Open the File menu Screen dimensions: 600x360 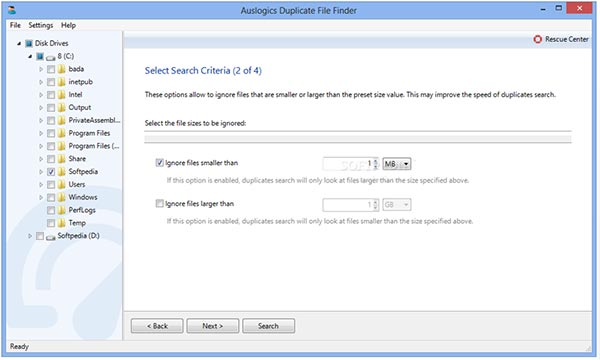[x=15, y=25]
